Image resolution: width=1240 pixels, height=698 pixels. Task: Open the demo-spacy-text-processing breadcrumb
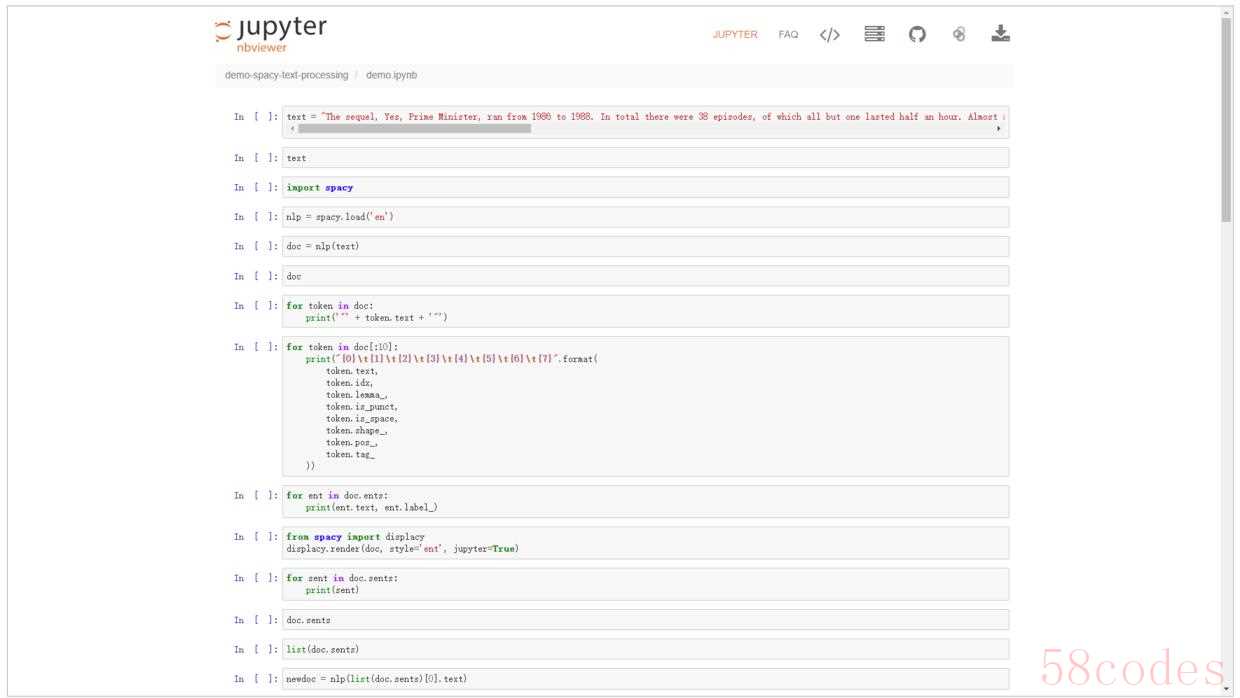point(286,75)
